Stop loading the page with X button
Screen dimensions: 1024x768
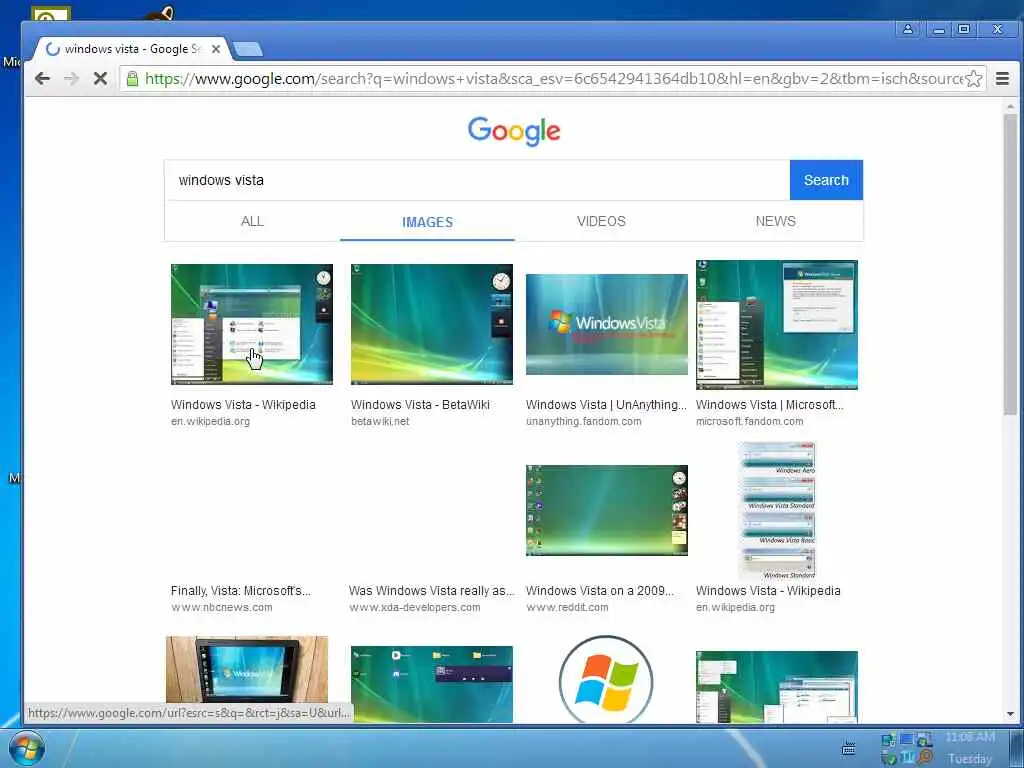point(100,79)
